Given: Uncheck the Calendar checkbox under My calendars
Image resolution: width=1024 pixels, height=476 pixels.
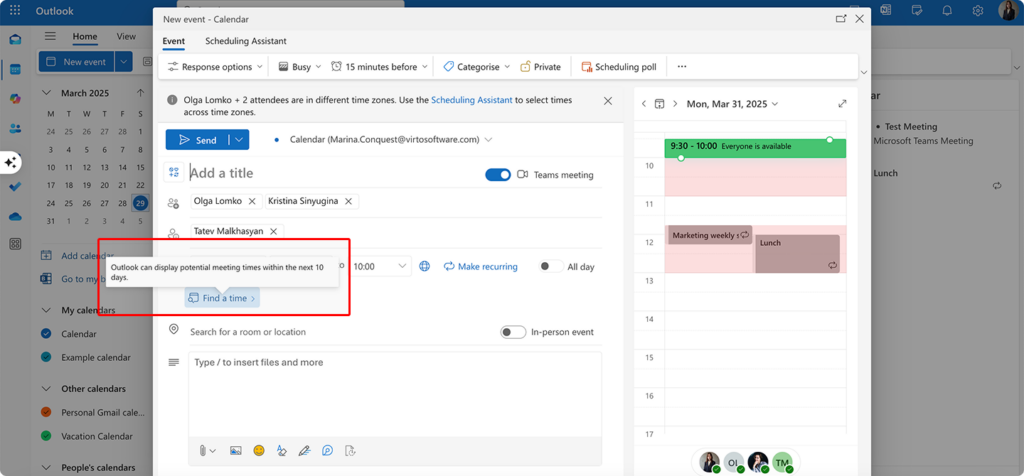Looking at the screenshot, I should pyautogui.click(x=46, y=334).
